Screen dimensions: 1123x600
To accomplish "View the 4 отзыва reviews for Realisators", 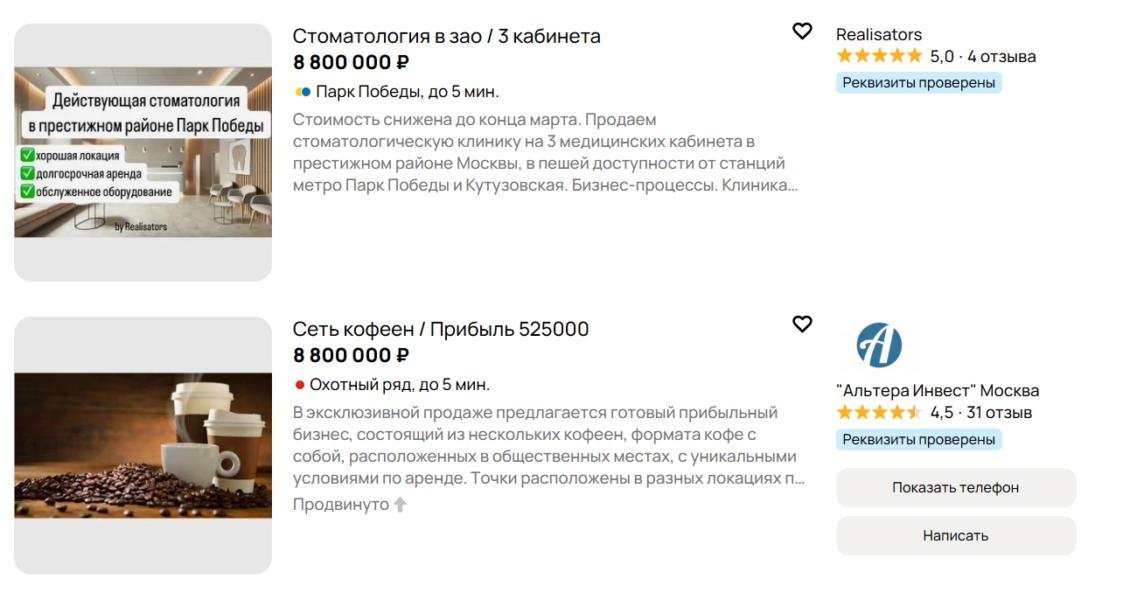I will click(1001, 57).
